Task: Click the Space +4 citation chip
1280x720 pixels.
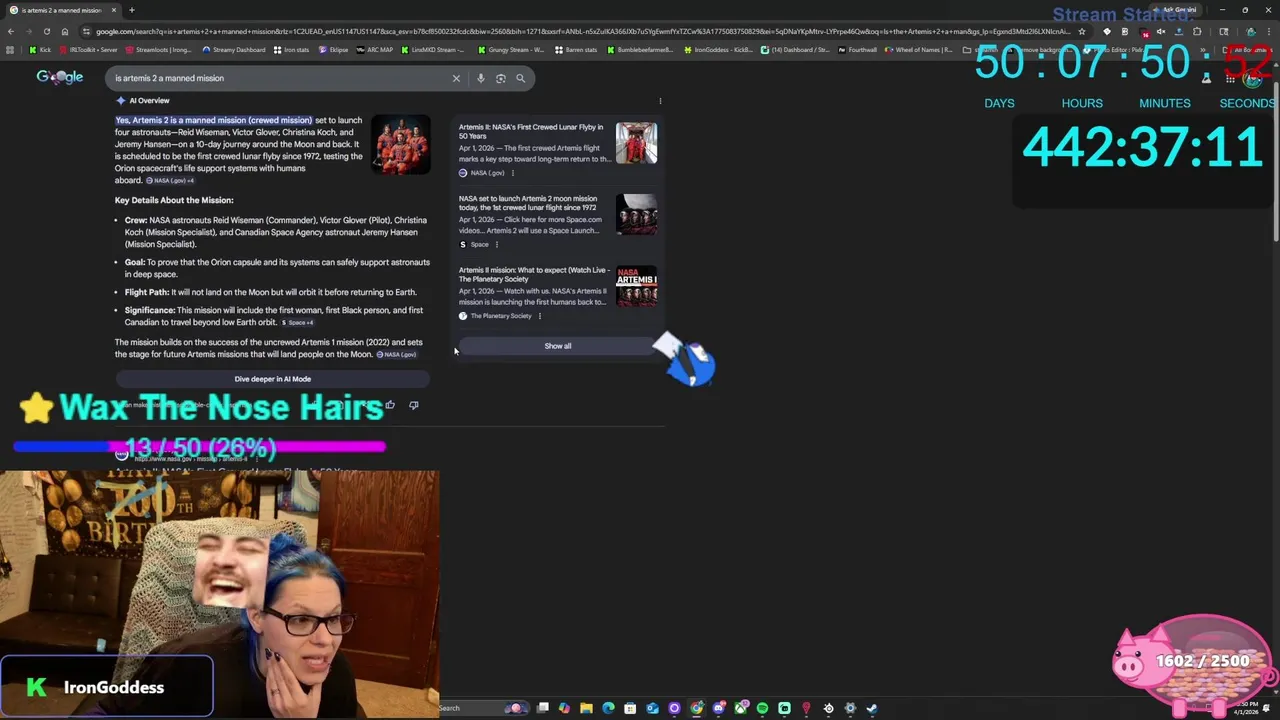Action: coord(297,323)
